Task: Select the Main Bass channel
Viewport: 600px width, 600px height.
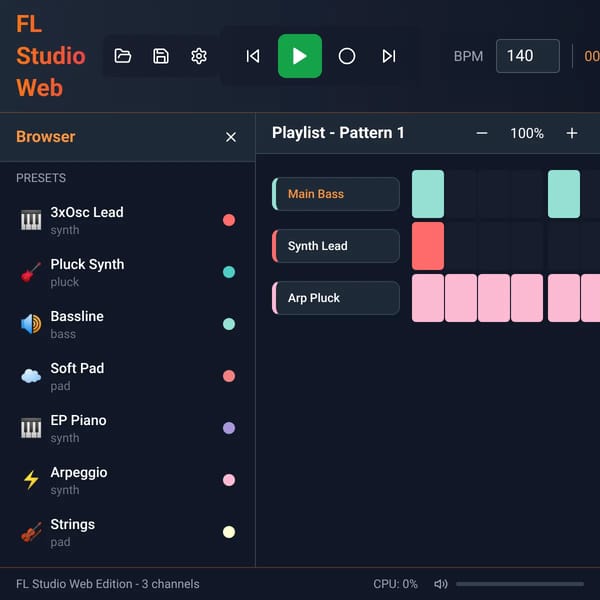Action: click(336, 194)
